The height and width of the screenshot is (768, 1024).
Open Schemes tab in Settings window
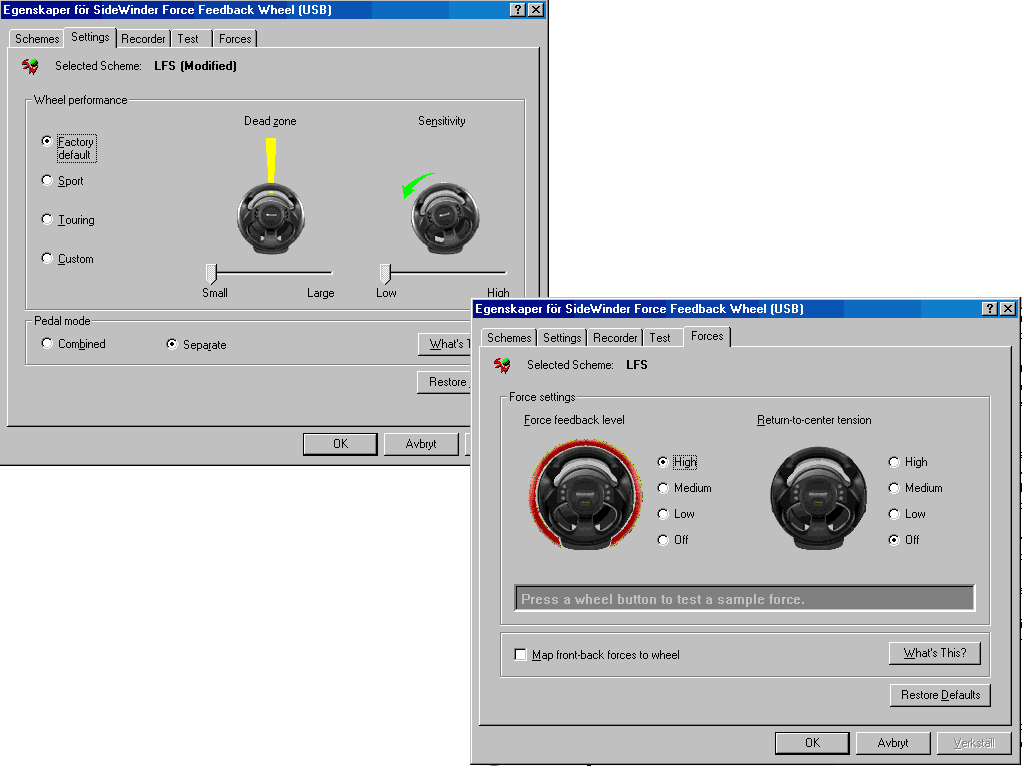37,39
